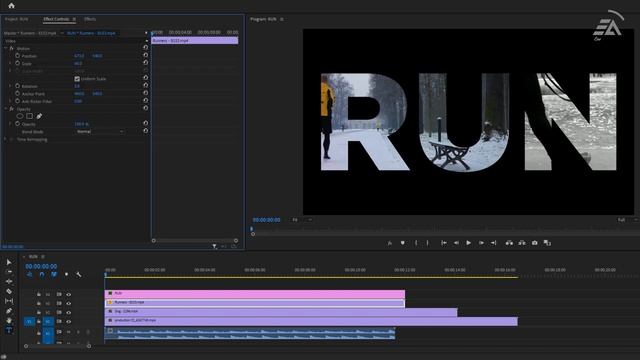
Task: Click Export Frame camera icon
Action: pyautogui.click(x=535, y=243)
